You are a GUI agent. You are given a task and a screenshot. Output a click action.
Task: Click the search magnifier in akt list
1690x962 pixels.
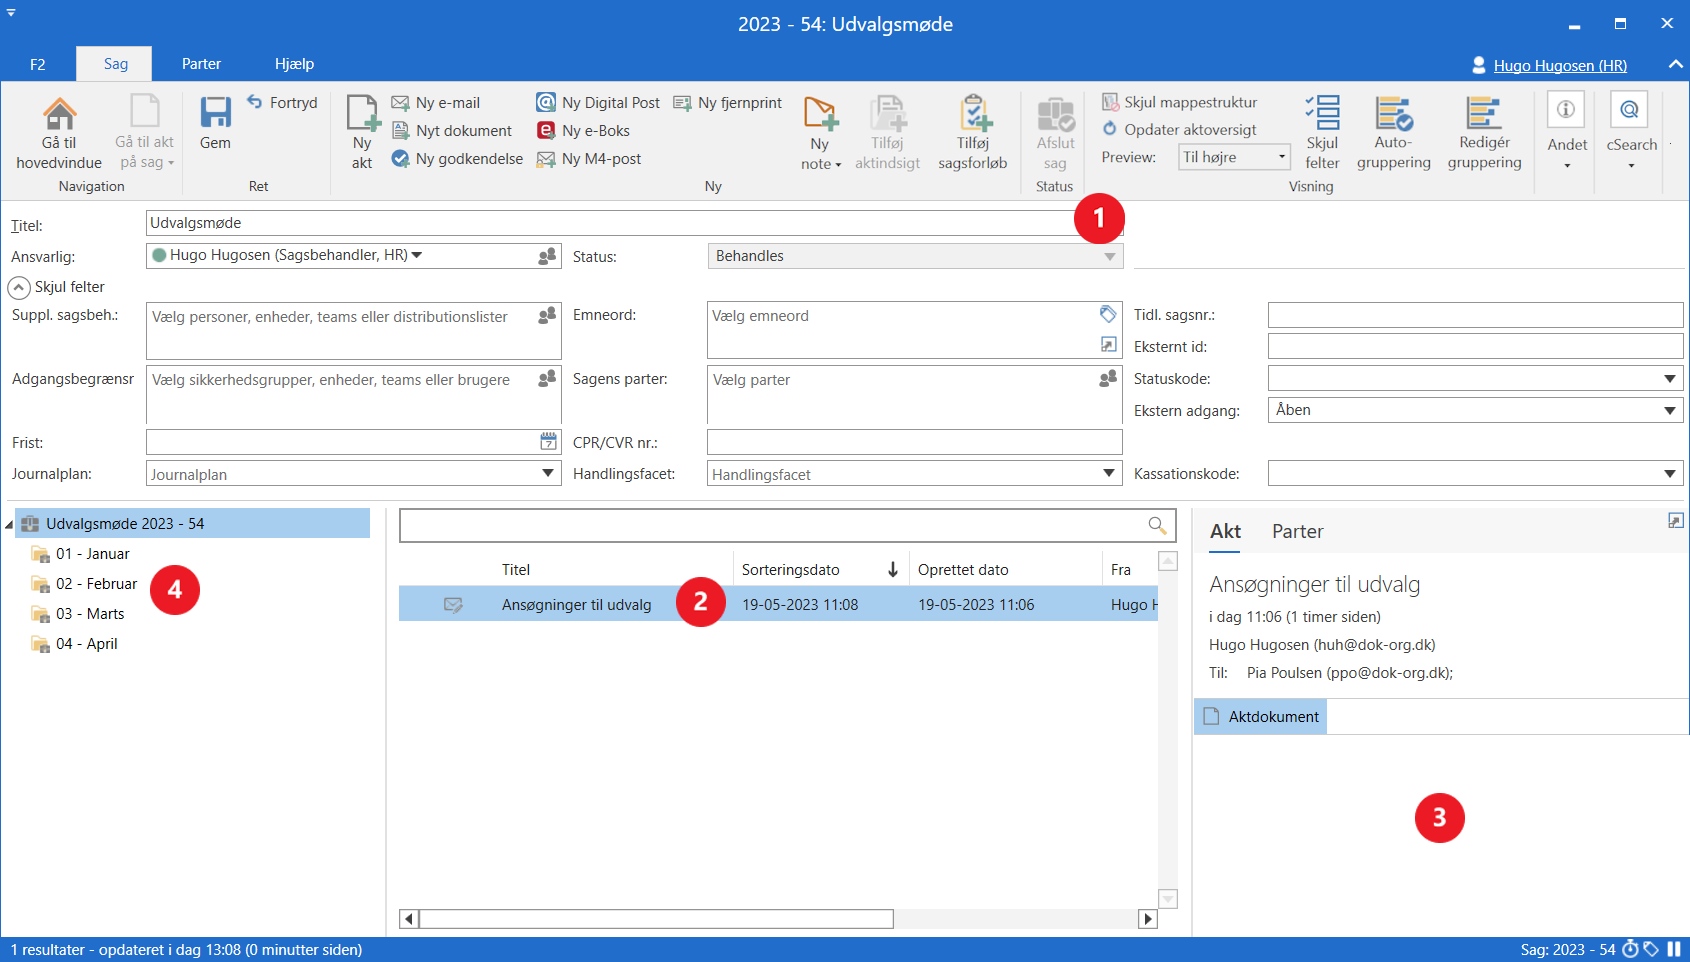(x=1157, y=526)
